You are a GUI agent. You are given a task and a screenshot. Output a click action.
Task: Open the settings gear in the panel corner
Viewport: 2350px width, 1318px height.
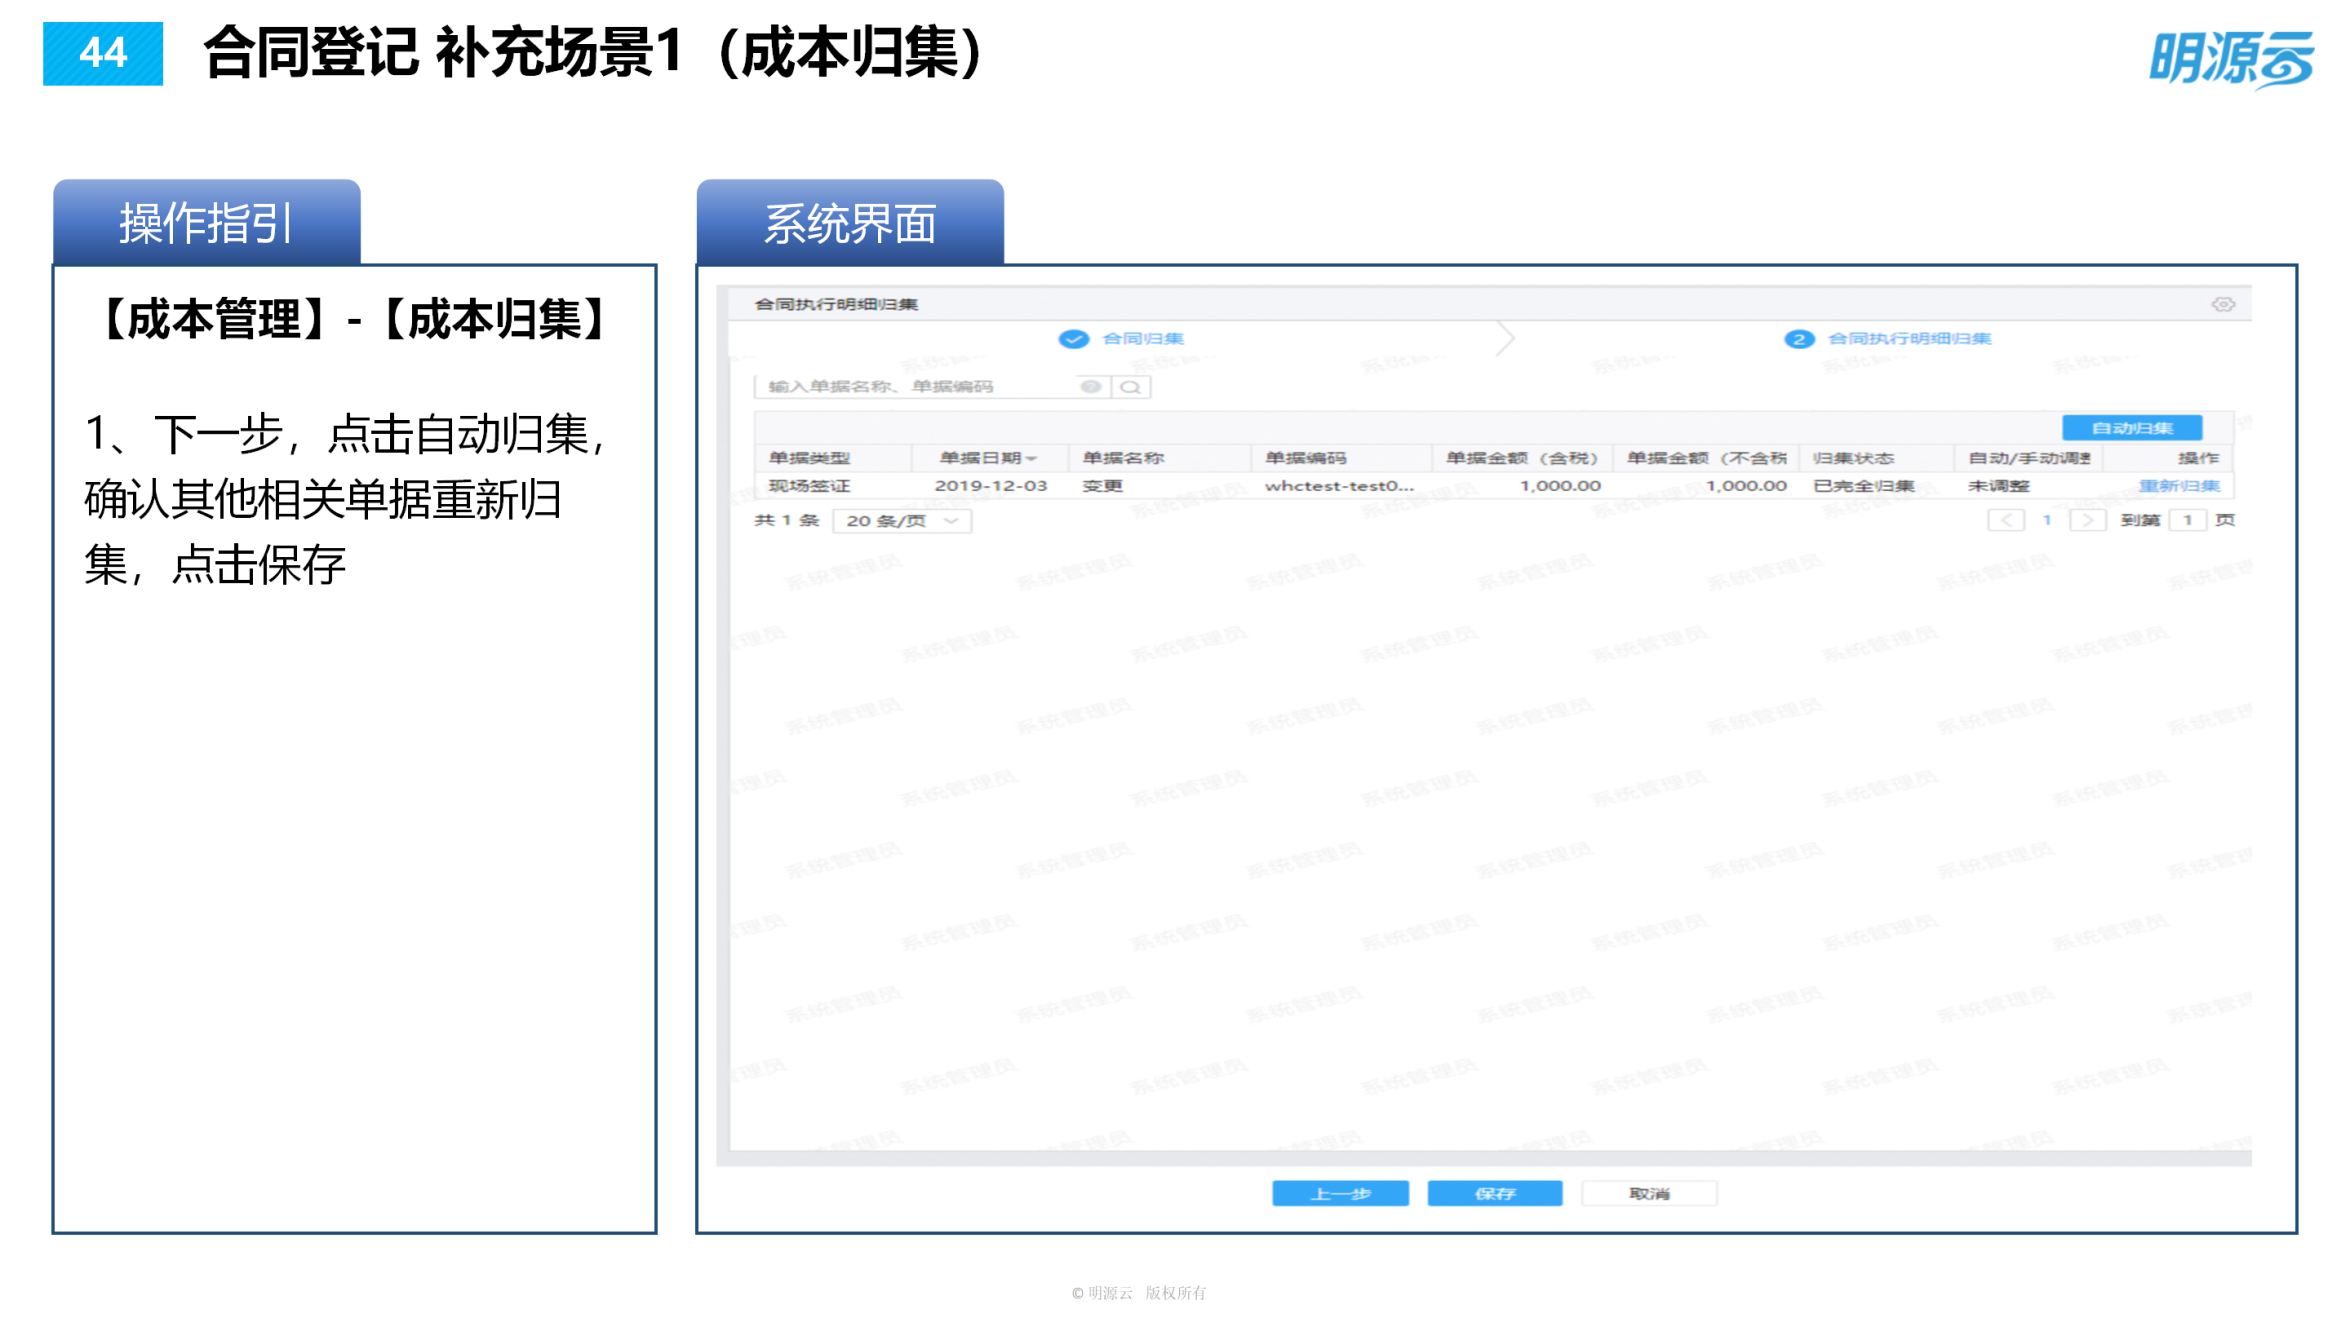tap(2222, 305)
